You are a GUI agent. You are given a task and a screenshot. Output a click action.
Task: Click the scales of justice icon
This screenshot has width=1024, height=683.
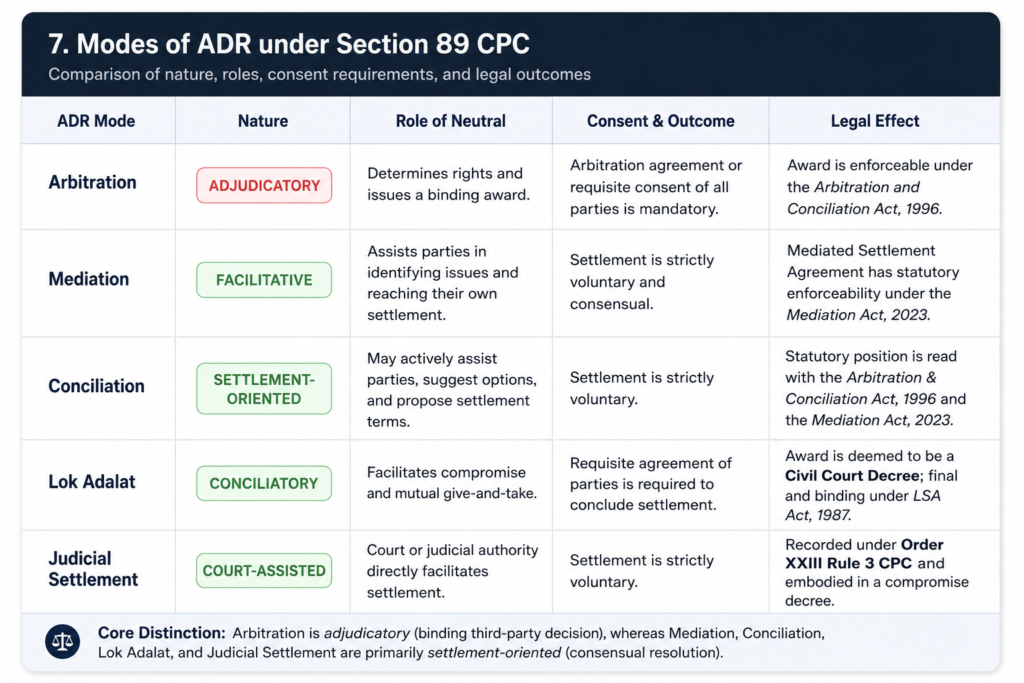(x=63, y=641)
